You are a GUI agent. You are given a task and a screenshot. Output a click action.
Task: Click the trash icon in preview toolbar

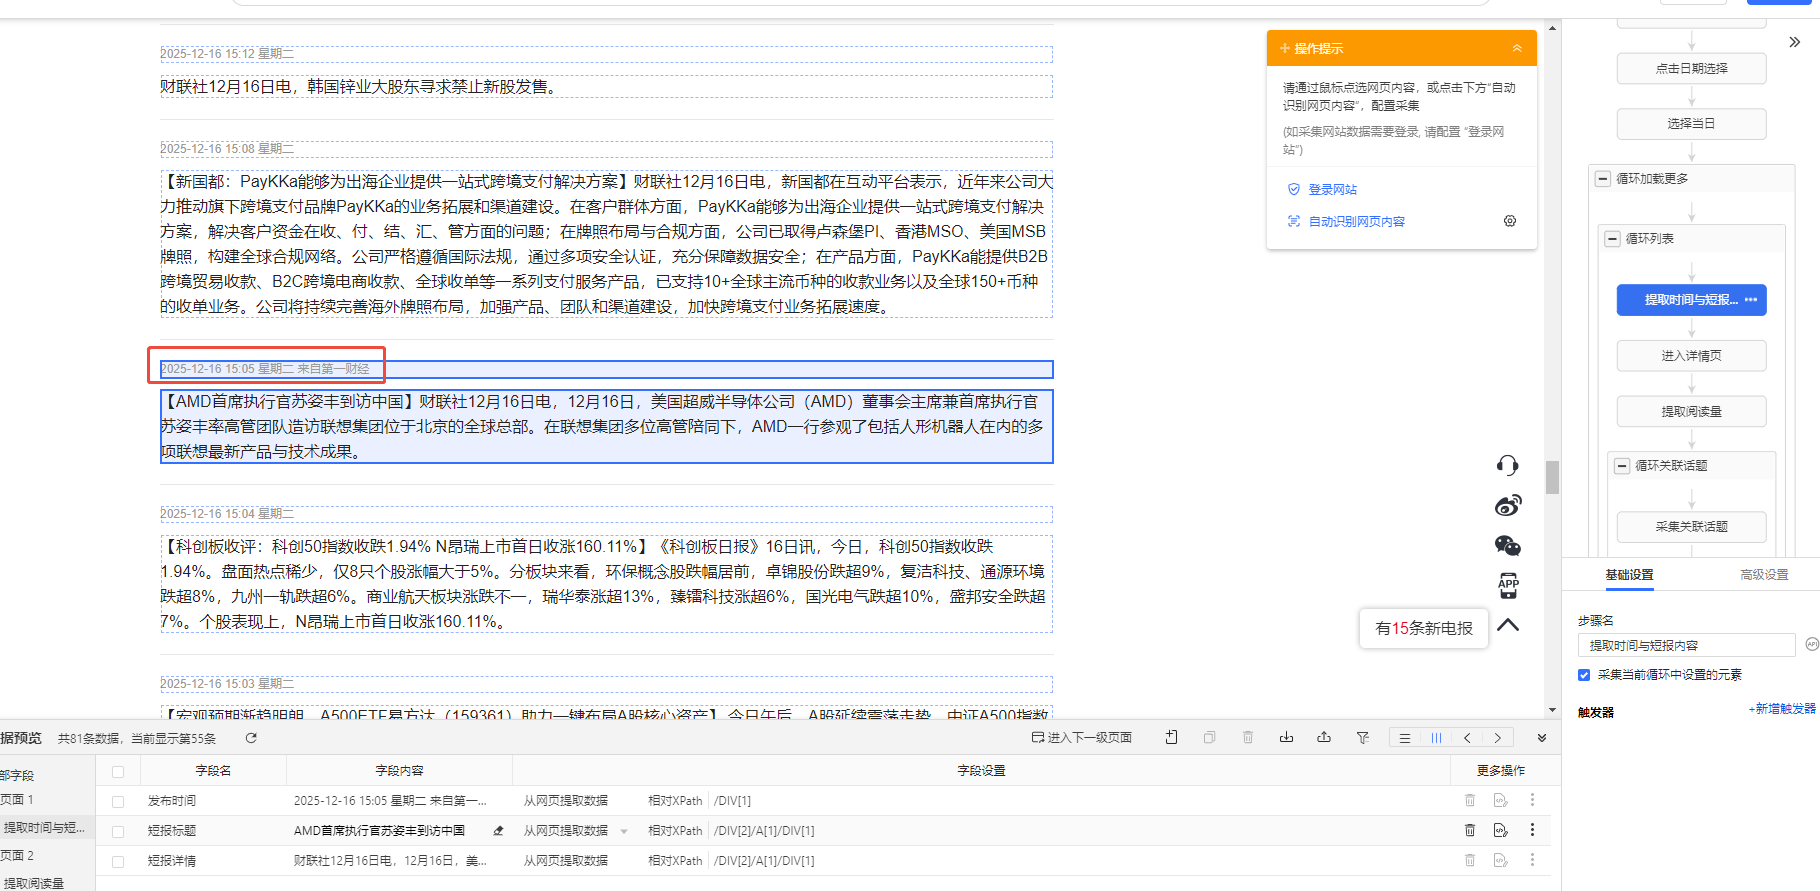pos(1248,737)
